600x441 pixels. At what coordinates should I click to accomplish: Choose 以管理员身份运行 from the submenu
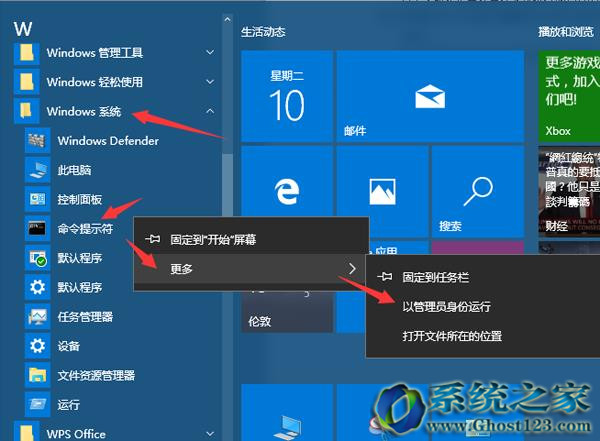point(446,306)
